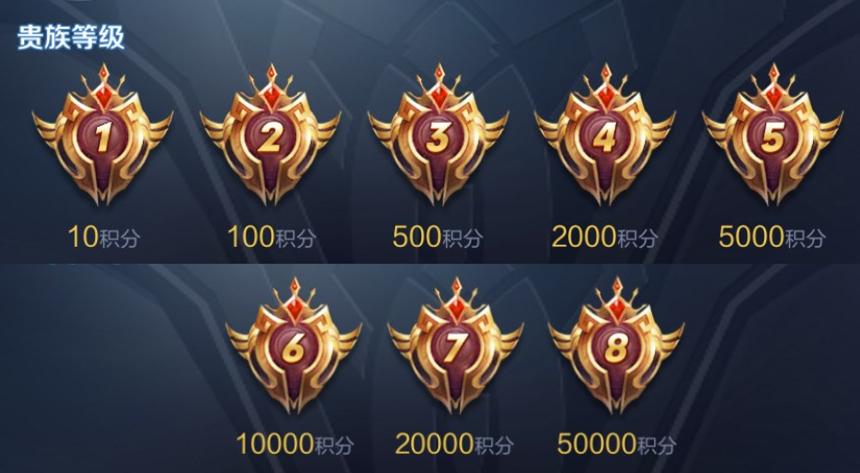860x473 pixels.
Task: Select the 5000积分 label
Action: pos(772,237)
